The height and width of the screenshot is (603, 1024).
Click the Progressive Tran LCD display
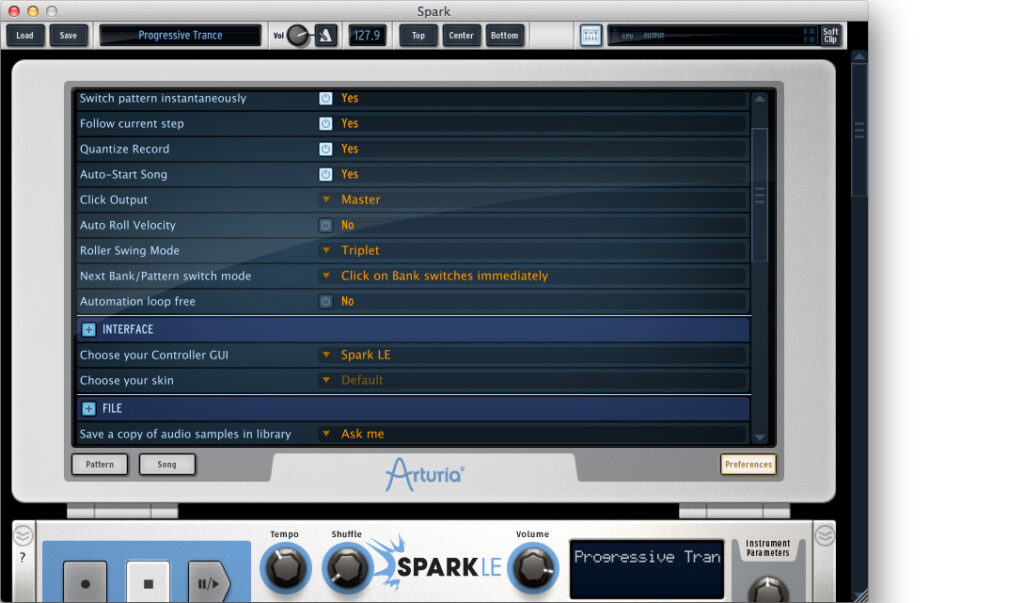point(647,568)
